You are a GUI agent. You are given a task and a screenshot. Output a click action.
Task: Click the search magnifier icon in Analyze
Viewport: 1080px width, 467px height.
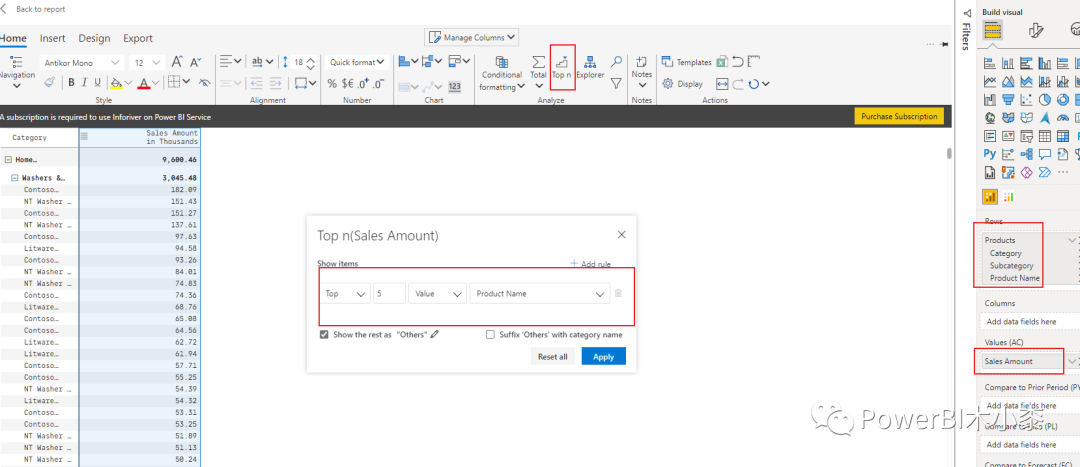616,62
